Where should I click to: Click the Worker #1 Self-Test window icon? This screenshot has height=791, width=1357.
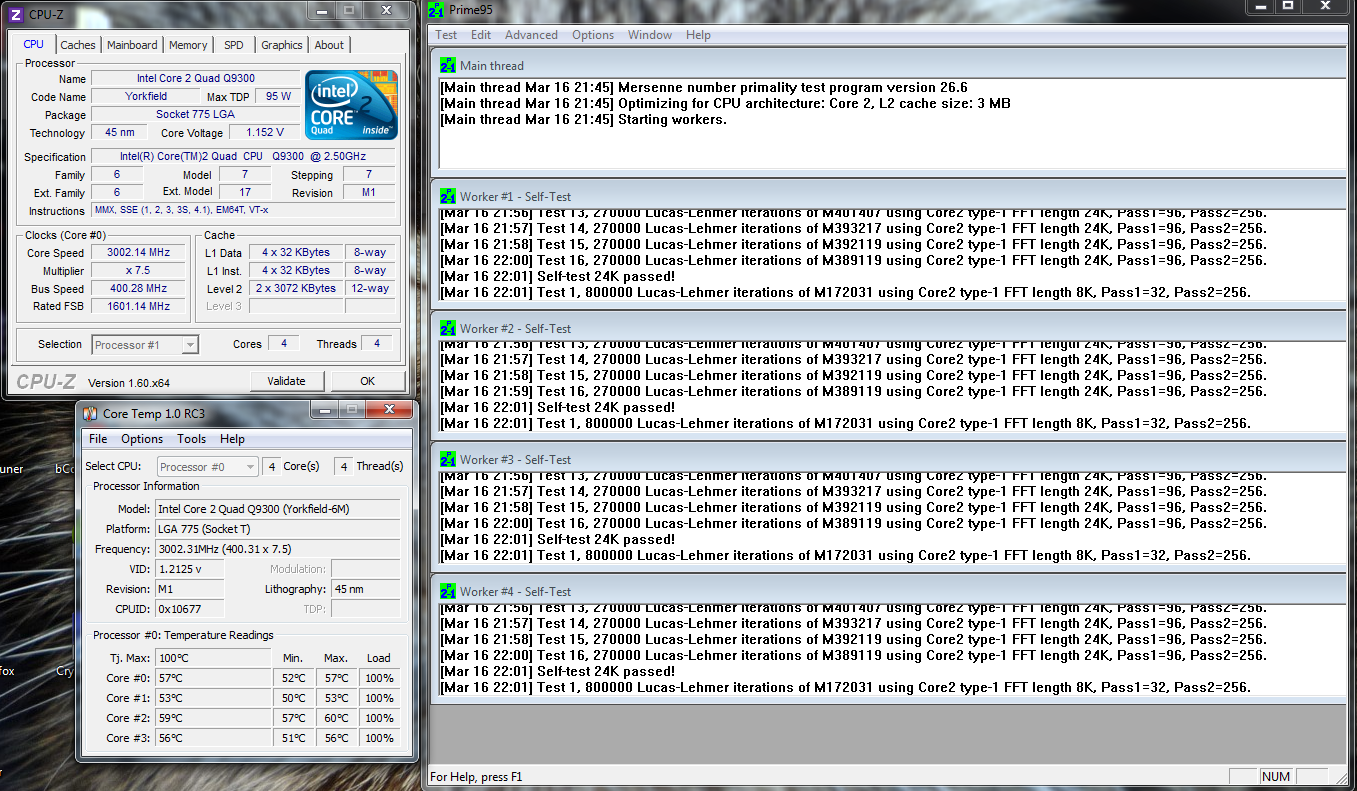click(x=448, y=196)
